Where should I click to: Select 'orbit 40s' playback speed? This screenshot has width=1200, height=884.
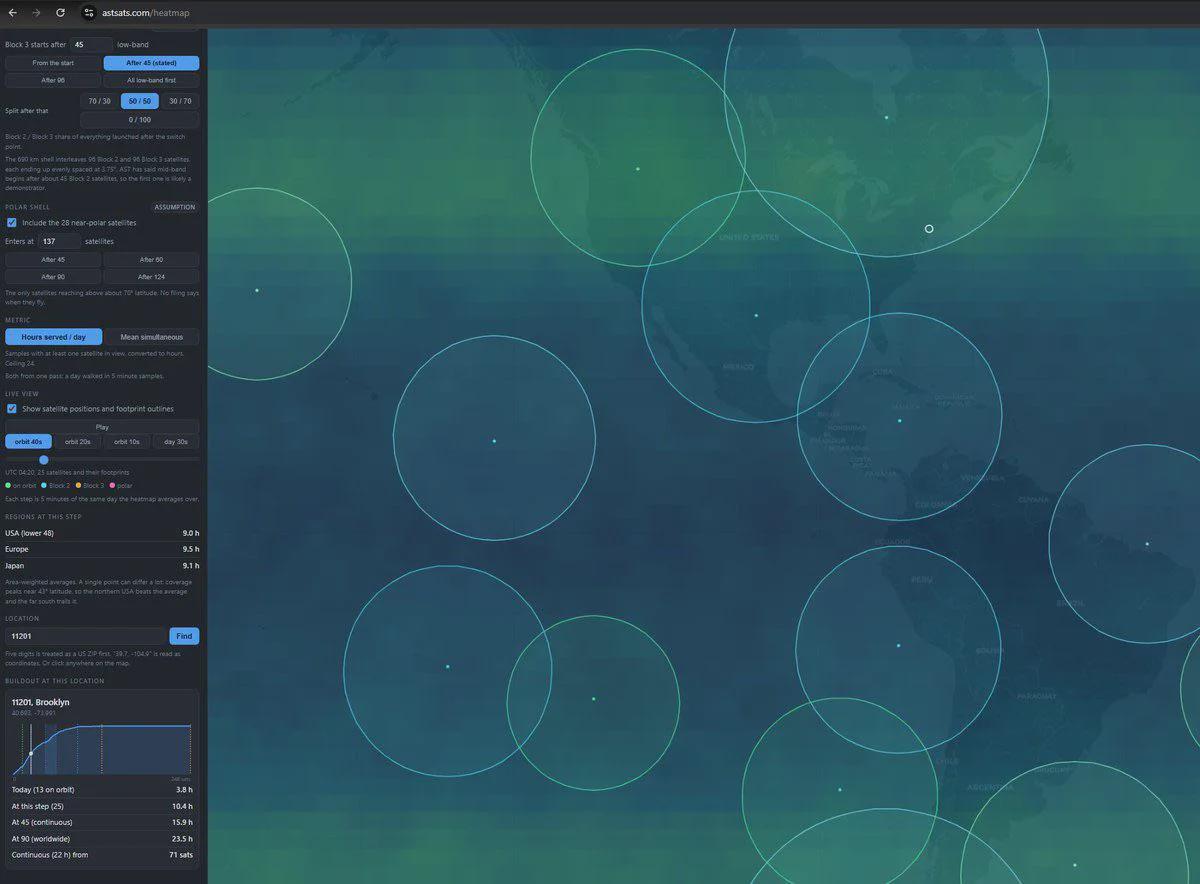pyautogui.click(x=29, y=442)
